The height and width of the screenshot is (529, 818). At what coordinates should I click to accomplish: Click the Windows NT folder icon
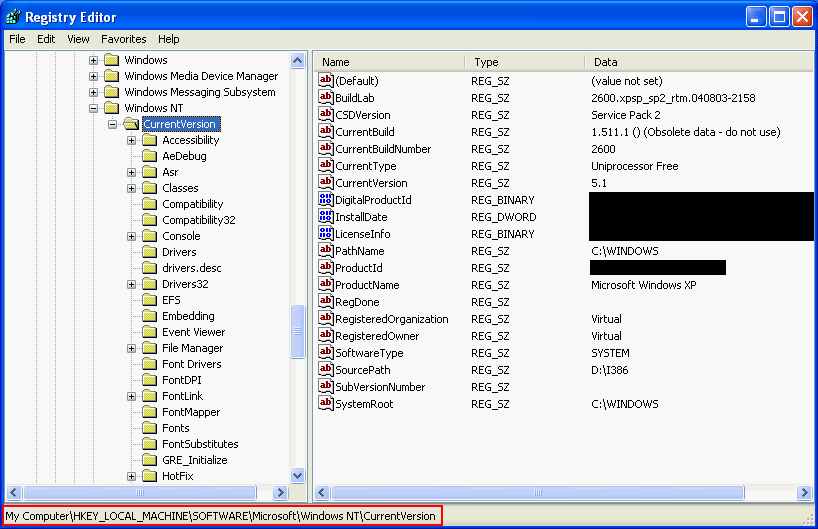pos(112,108)
